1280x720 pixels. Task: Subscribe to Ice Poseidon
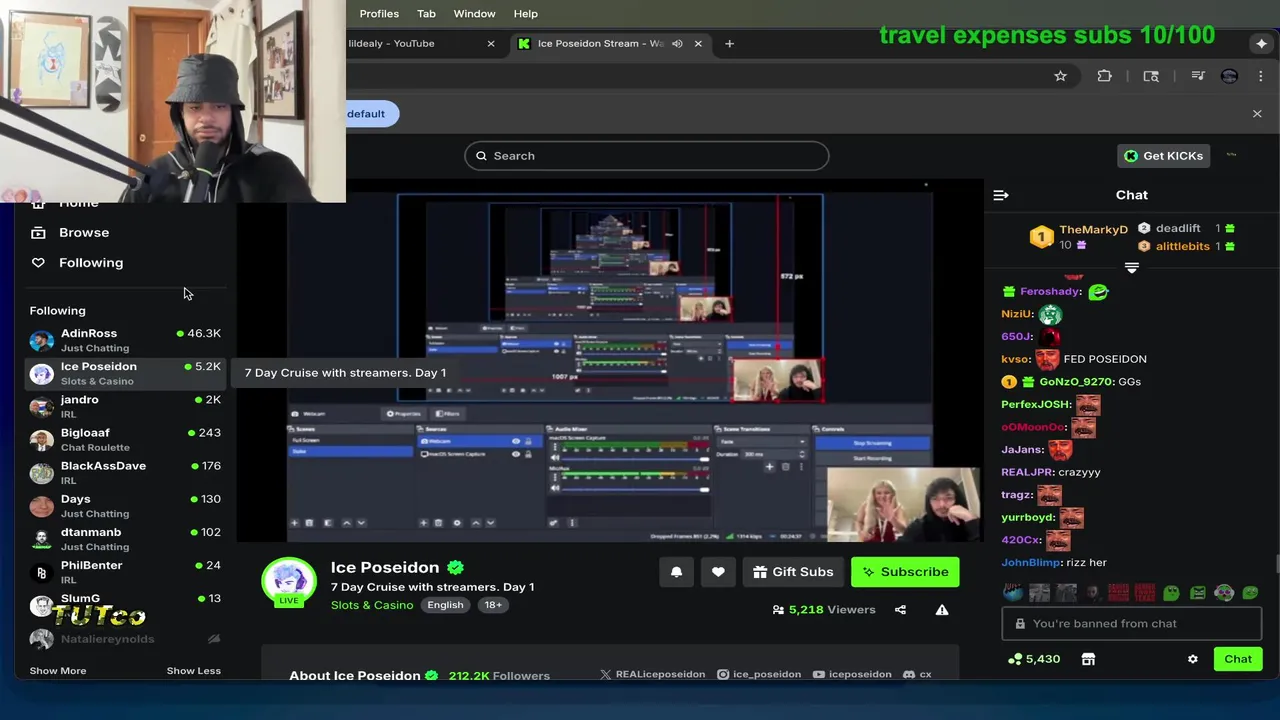(x=905, y=572)
